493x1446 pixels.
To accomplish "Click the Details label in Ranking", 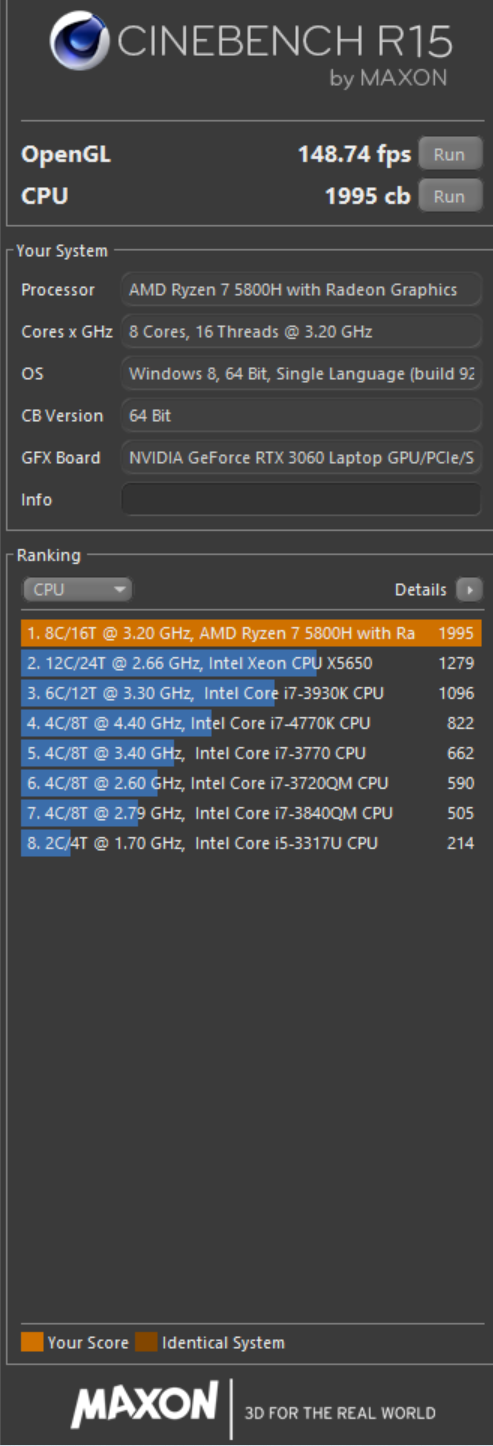I will [420, 590].
